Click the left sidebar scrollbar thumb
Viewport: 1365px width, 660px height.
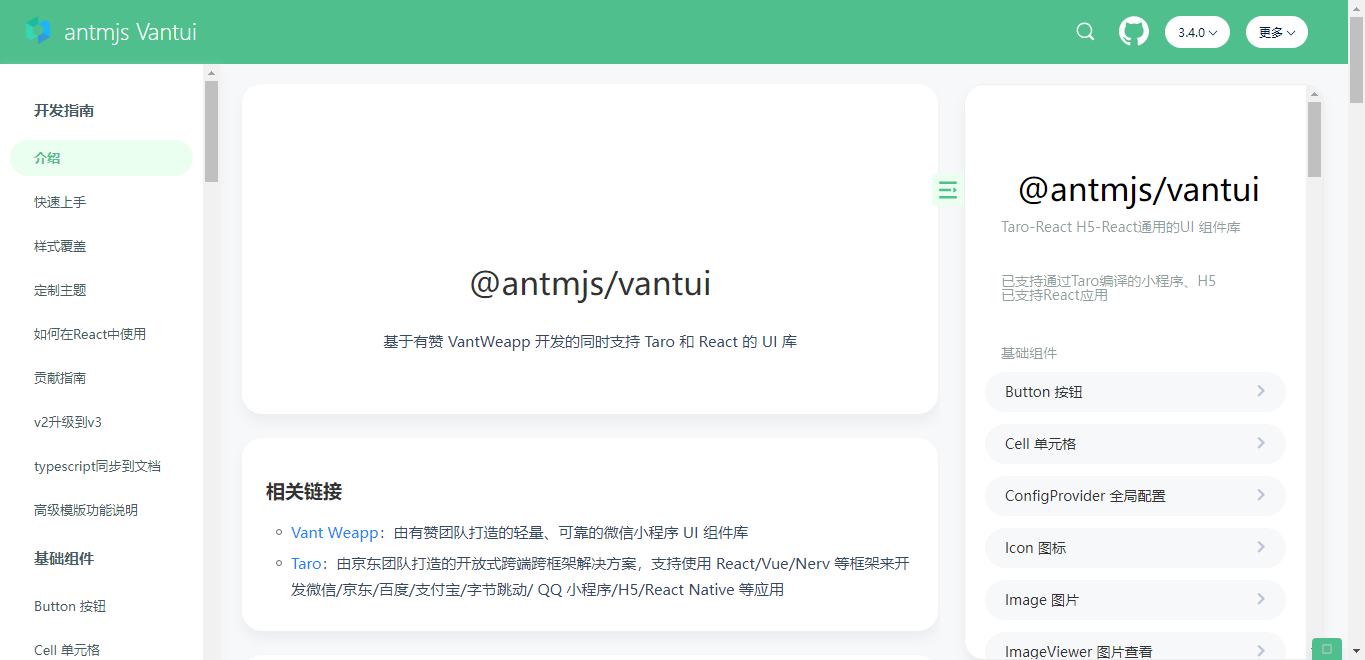(211, 131)
